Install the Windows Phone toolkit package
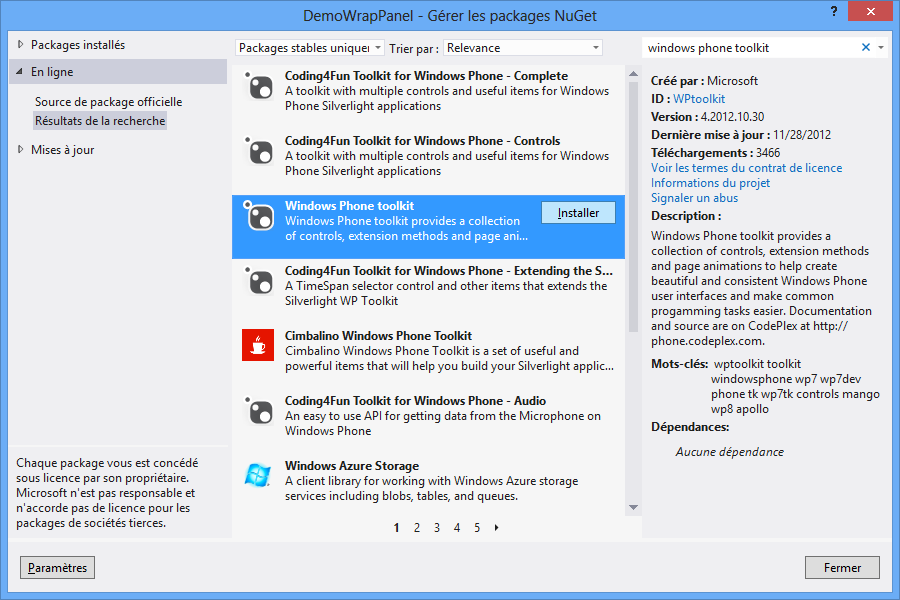Image resolution: width=900 pixels, height=600 pixels. point(578,213)
